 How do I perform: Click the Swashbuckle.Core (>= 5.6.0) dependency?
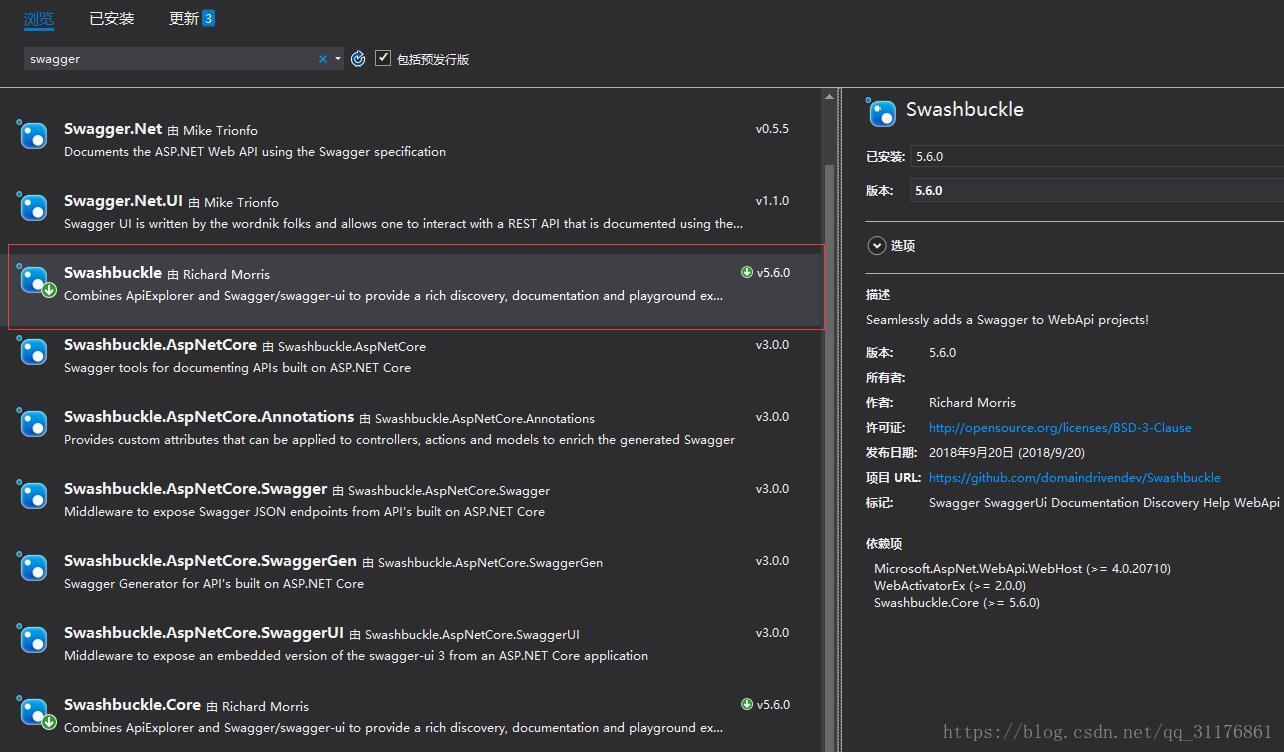point(957,603)
